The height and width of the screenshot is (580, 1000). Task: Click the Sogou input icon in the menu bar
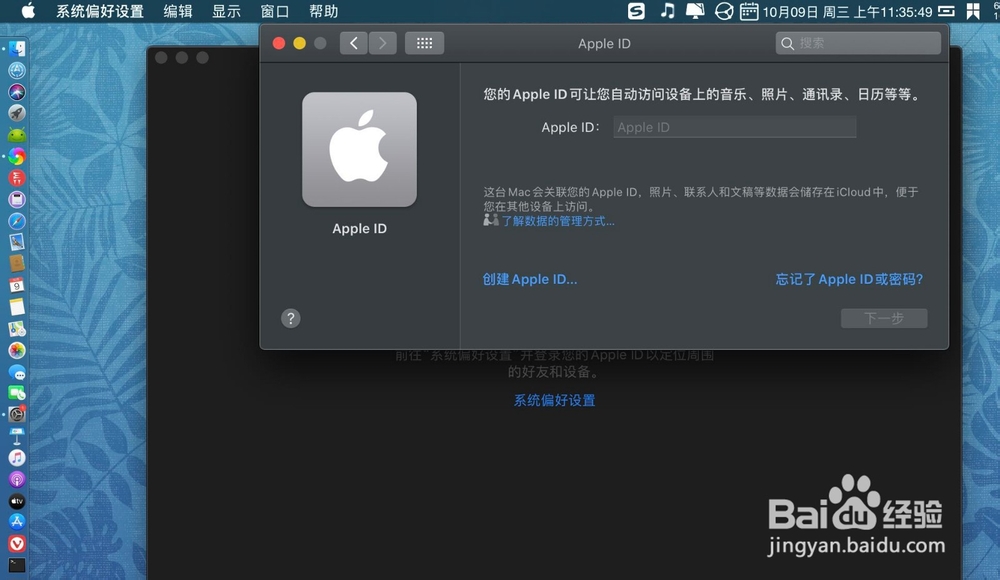(635, 11)
